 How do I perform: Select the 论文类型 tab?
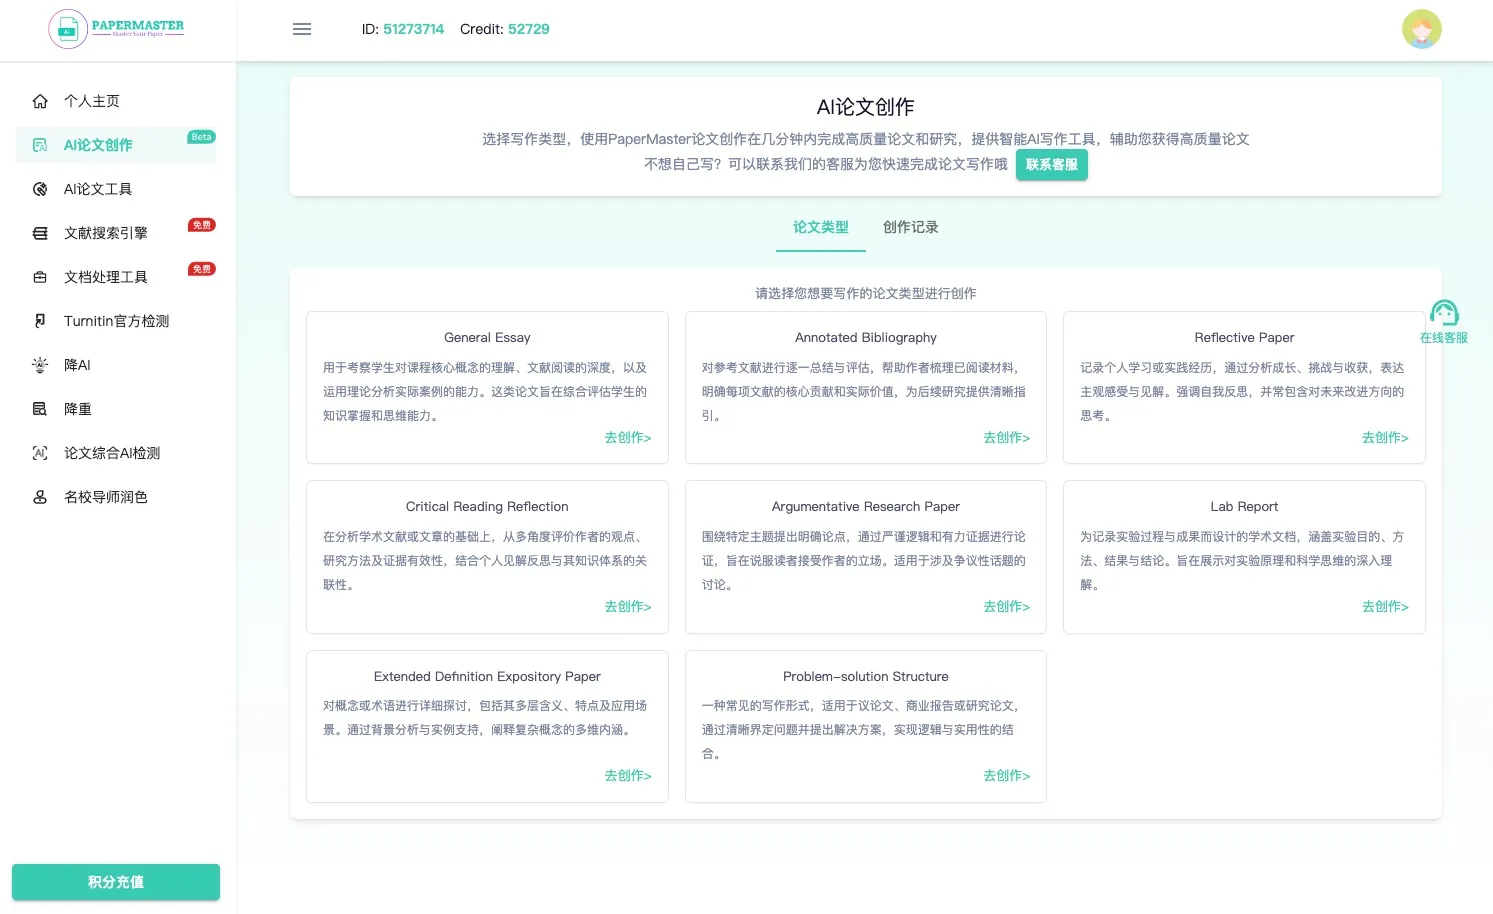point(820,227)
